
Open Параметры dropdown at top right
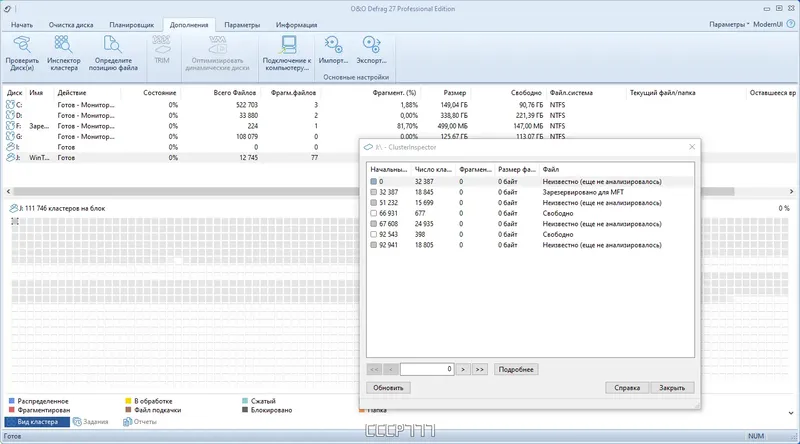(729, 24)
